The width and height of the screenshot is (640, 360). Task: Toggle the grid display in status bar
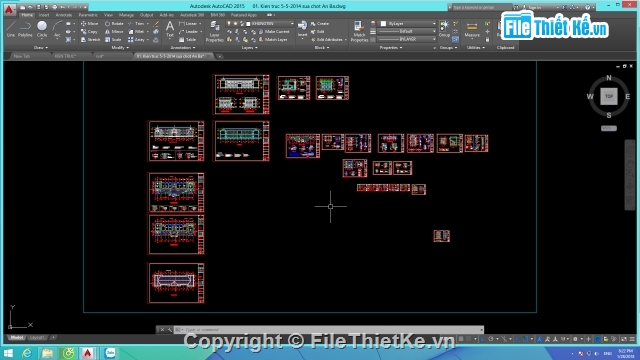461,339
